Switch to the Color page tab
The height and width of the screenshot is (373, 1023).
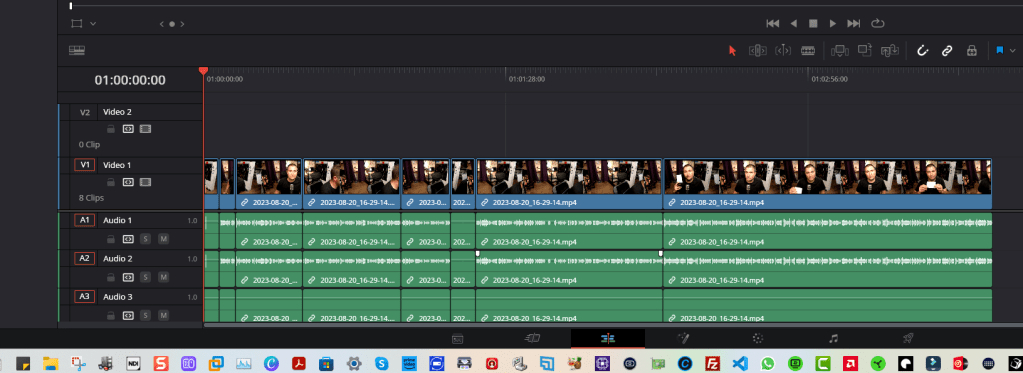click(x=757, y=338)
